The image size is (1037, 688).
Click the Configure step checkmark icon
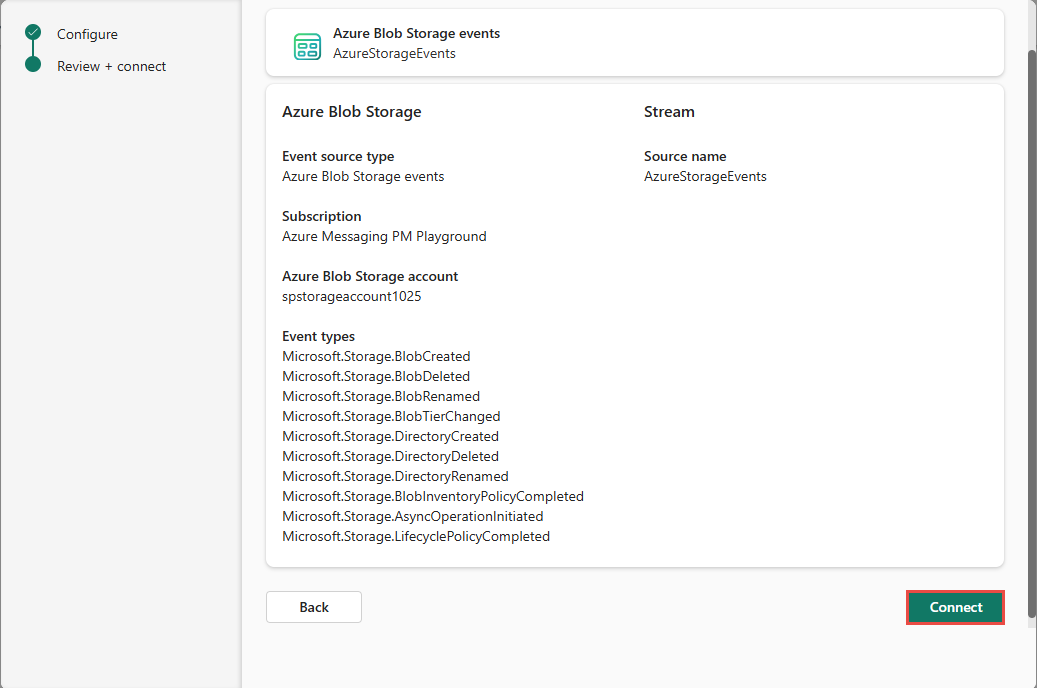tap(33, 33)
